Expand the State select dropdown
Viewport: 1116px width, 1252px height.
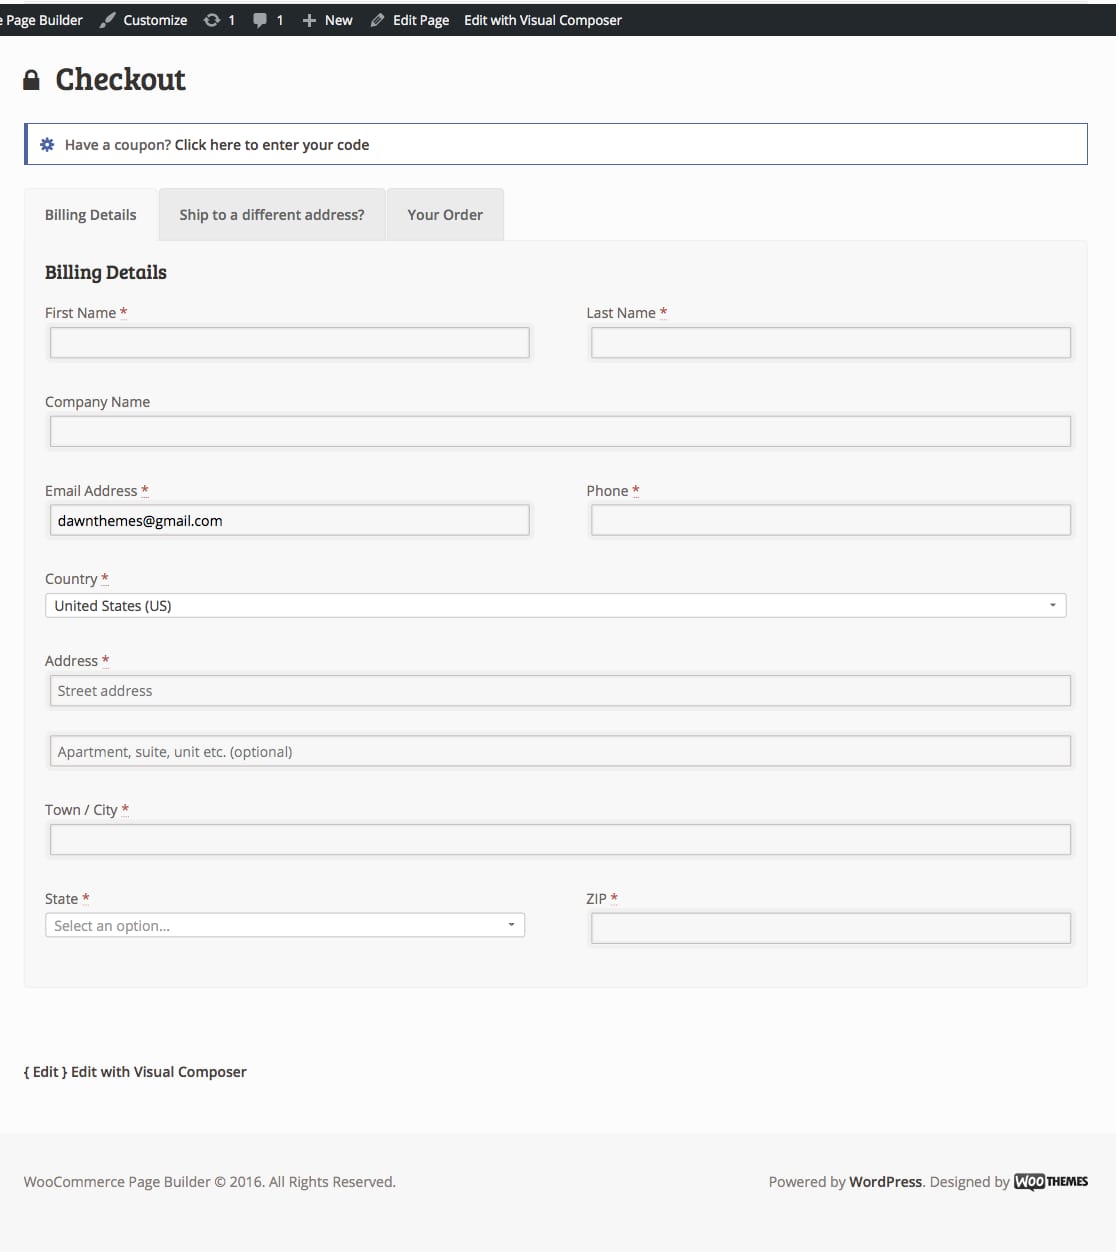click(285, 926)
